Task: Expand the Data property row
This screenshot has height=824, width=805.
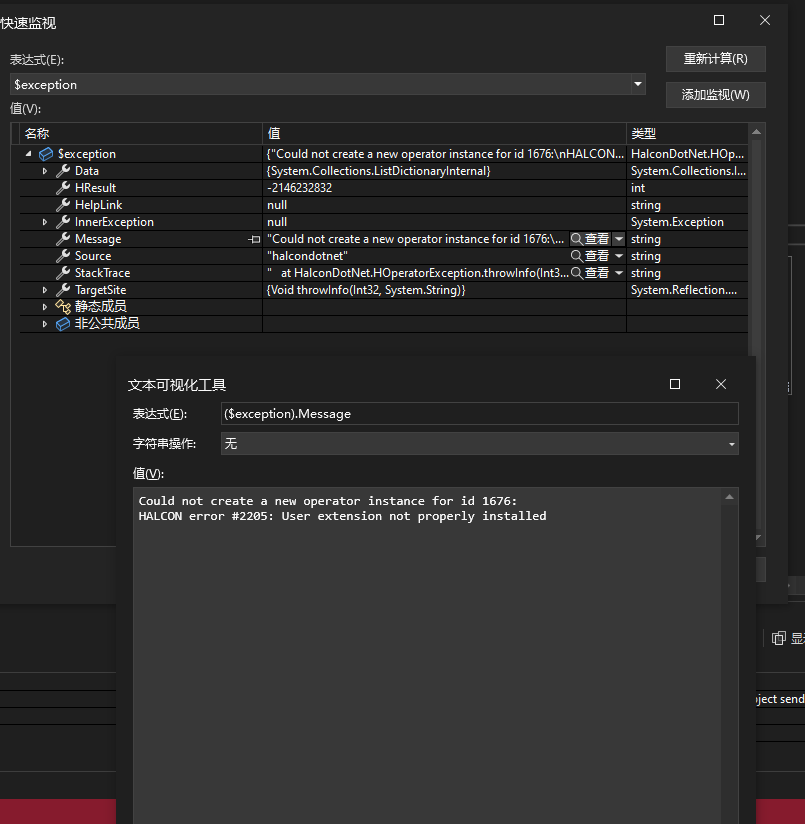Action: click(x=45, y=171)
